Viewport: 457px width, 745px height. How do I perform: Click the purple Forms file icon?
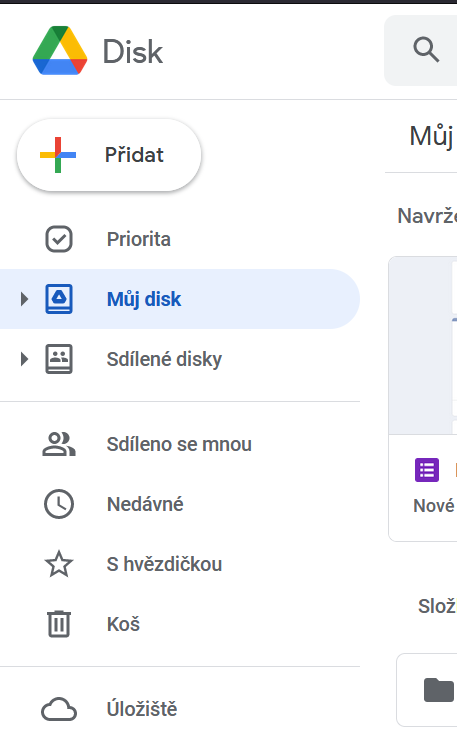click(x=427, y=470)
